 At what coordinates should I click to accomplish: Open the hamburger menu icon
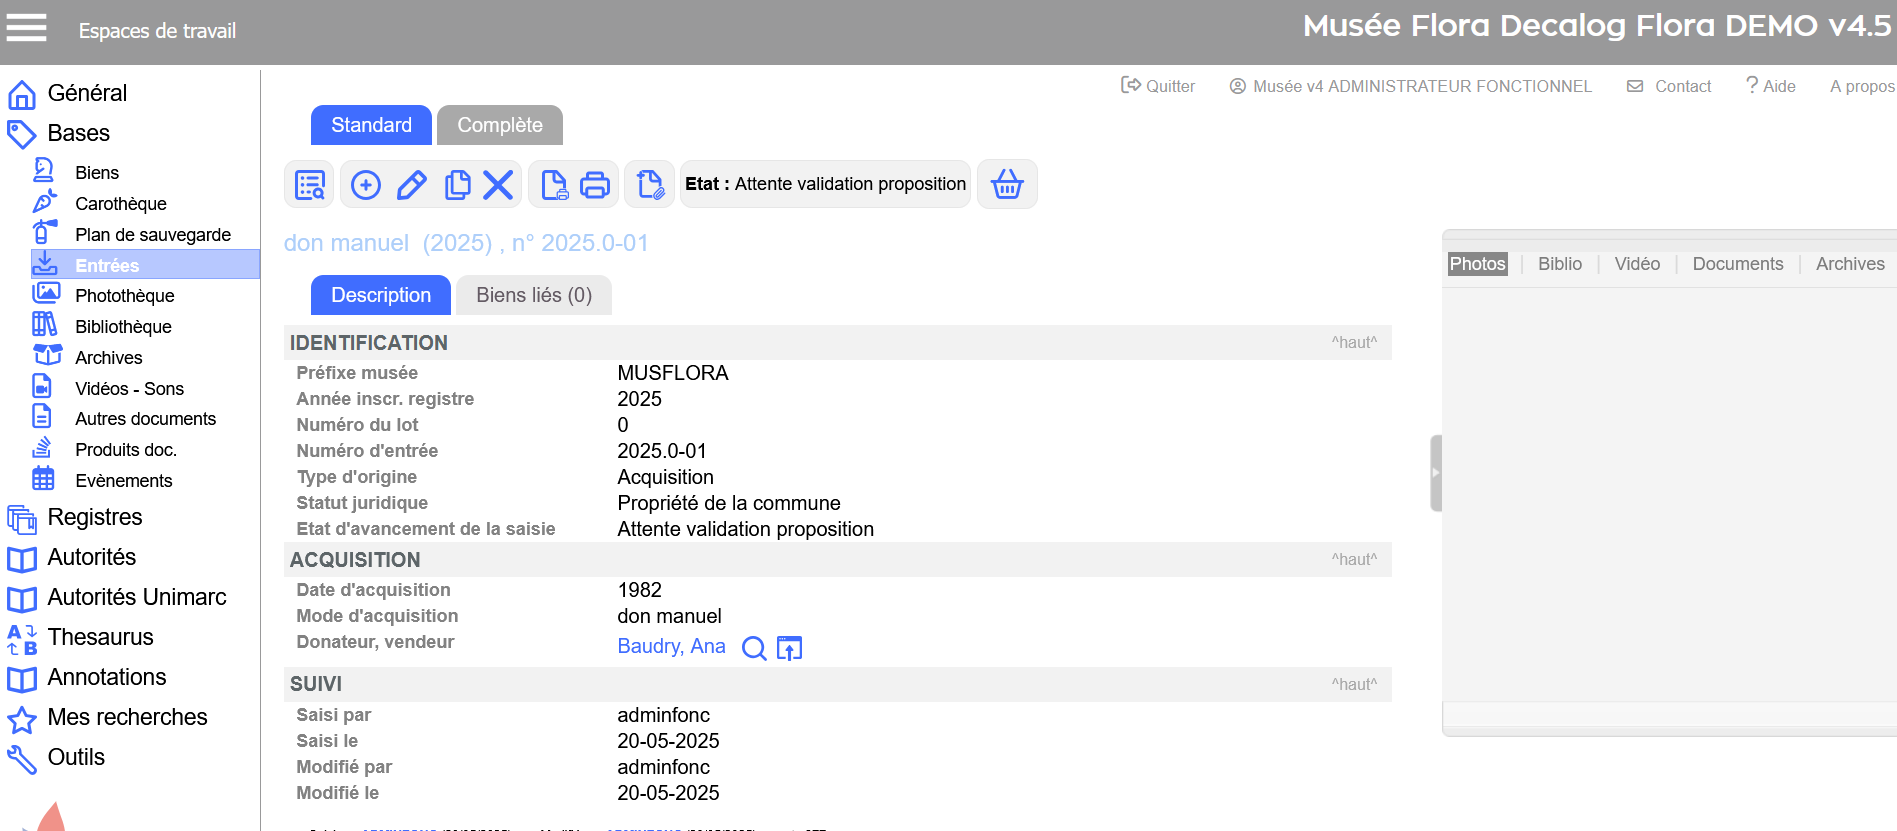(x=27, y=28)
